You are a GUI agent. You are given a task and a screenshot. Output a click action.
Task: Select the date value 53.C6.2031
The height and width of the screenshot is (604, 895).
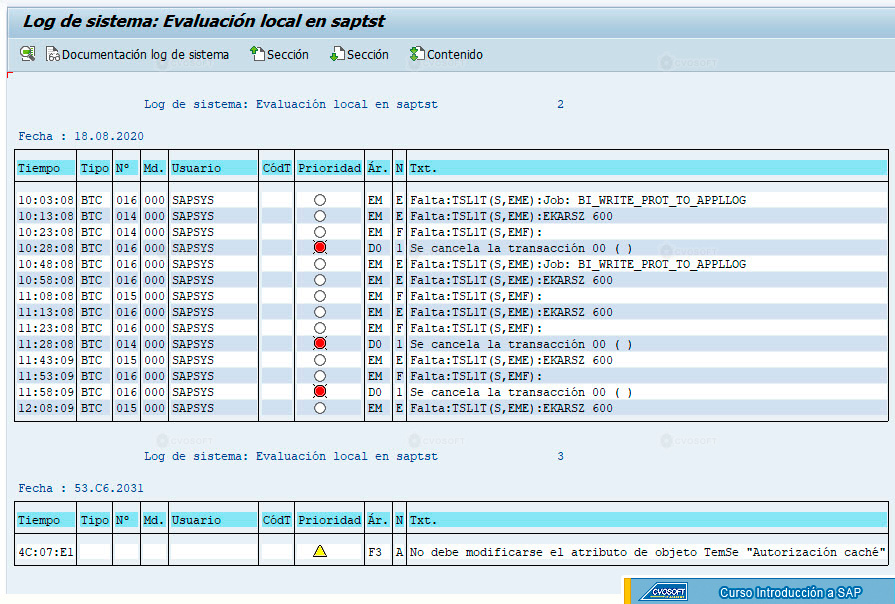click(109, 488)
